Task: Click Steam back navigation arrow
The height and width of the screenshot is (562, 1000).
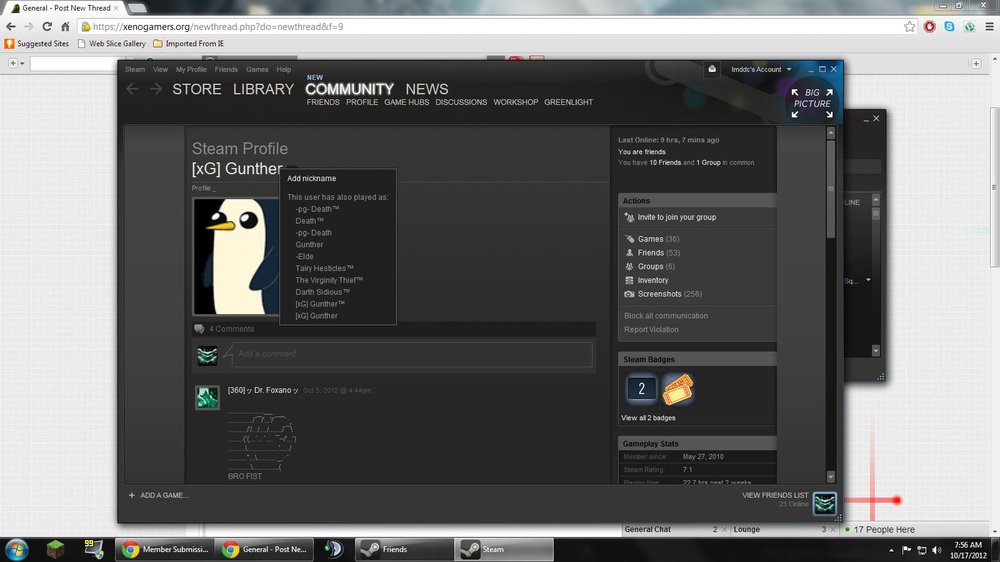Action: [x=132, y=89]
